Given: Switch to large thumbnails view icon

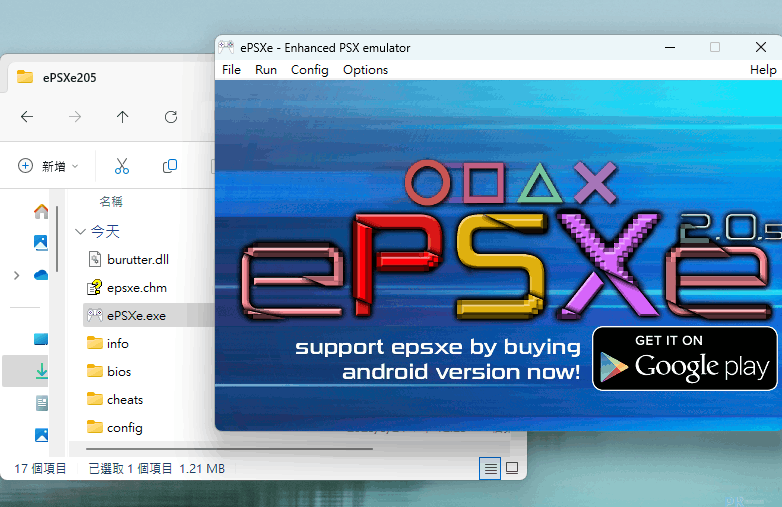Looking at the screenshot, I should point(512,468).
